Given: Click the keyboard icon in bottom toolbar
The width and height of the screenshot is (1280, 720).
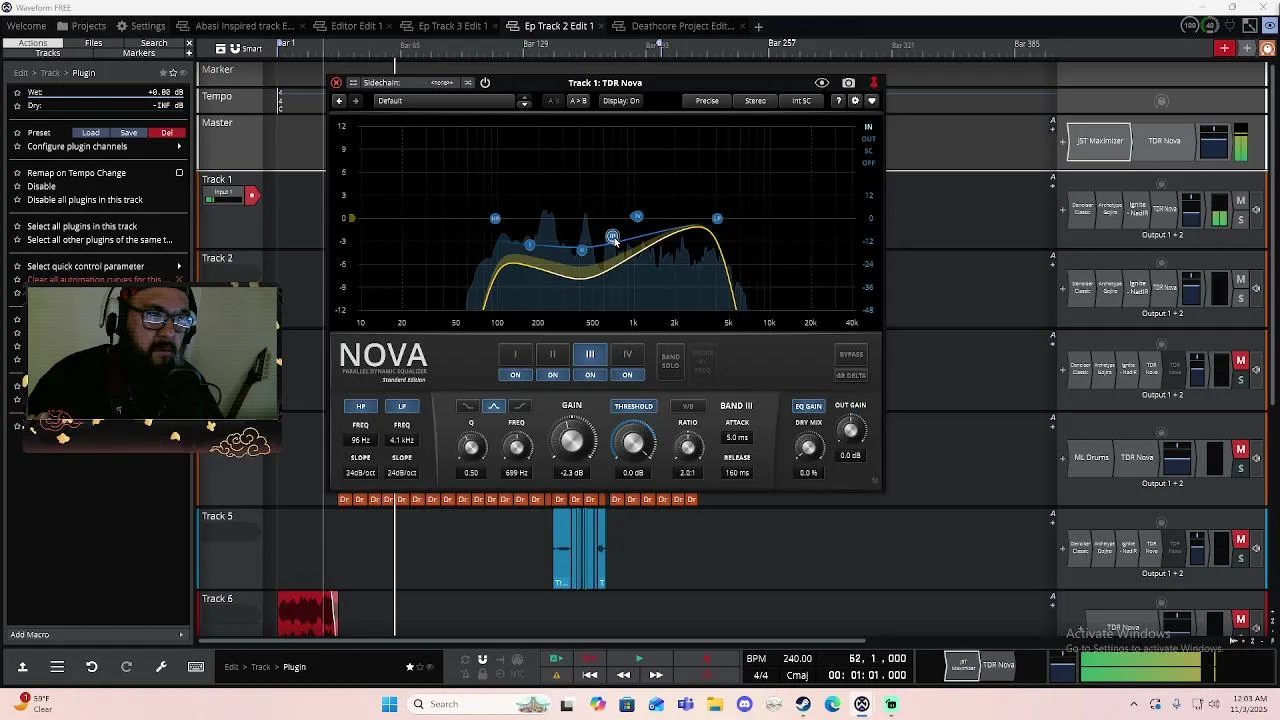Looking at the screenshot, I should pyautogui.click(x=196, y=667).
